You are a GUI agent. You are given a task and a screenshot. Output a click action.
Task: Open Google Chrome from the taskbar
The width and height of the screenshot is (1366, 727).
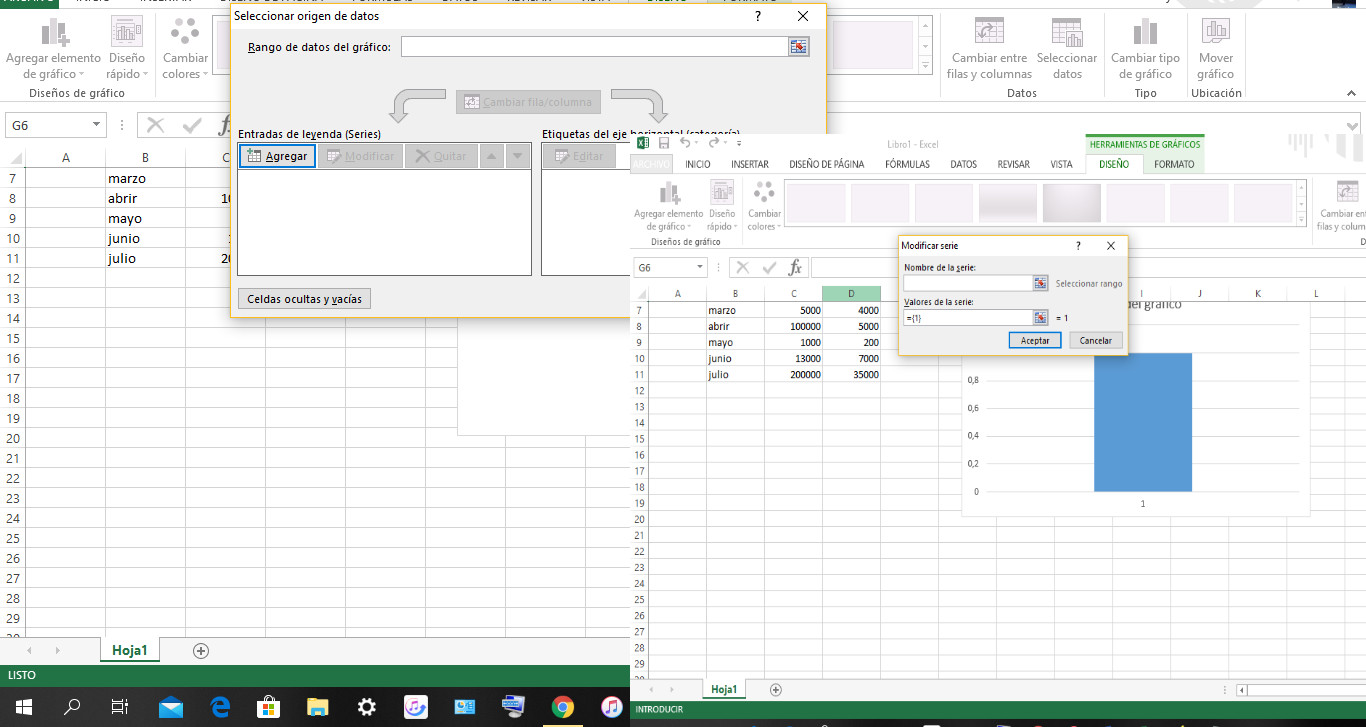point(563,707)
